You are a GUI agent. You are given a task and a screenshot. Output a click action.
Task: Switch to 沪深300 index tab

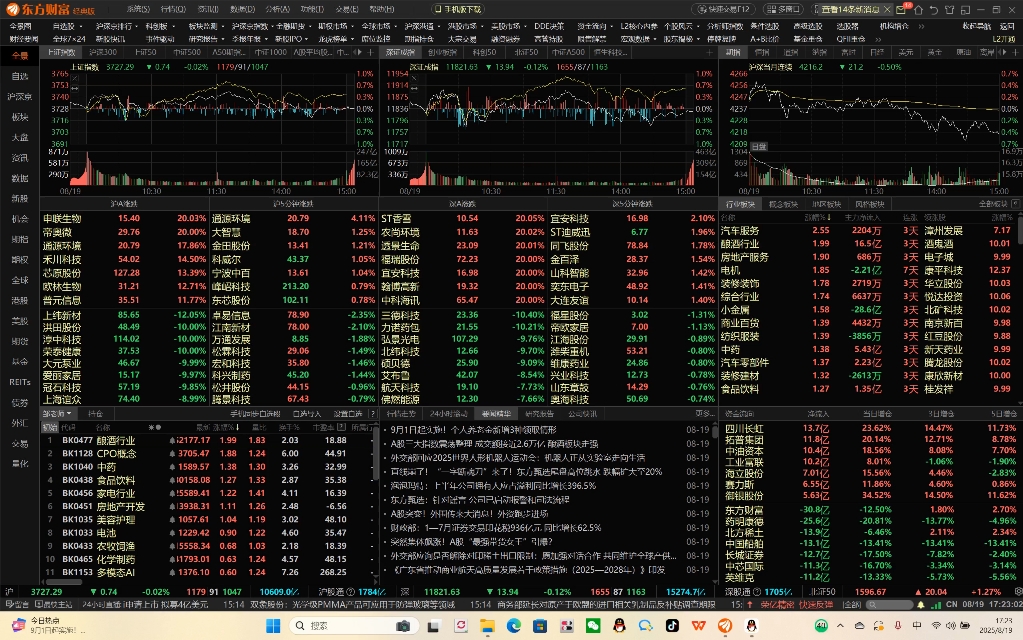click(x=103, y=52)
